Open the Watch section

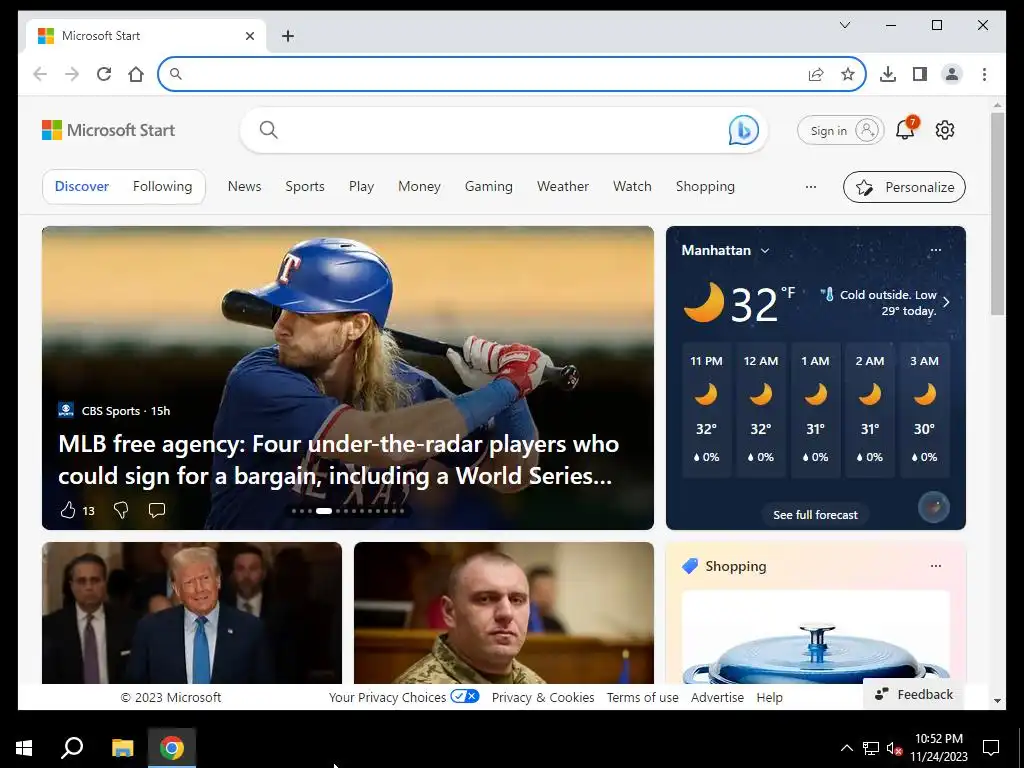(632, 187)
